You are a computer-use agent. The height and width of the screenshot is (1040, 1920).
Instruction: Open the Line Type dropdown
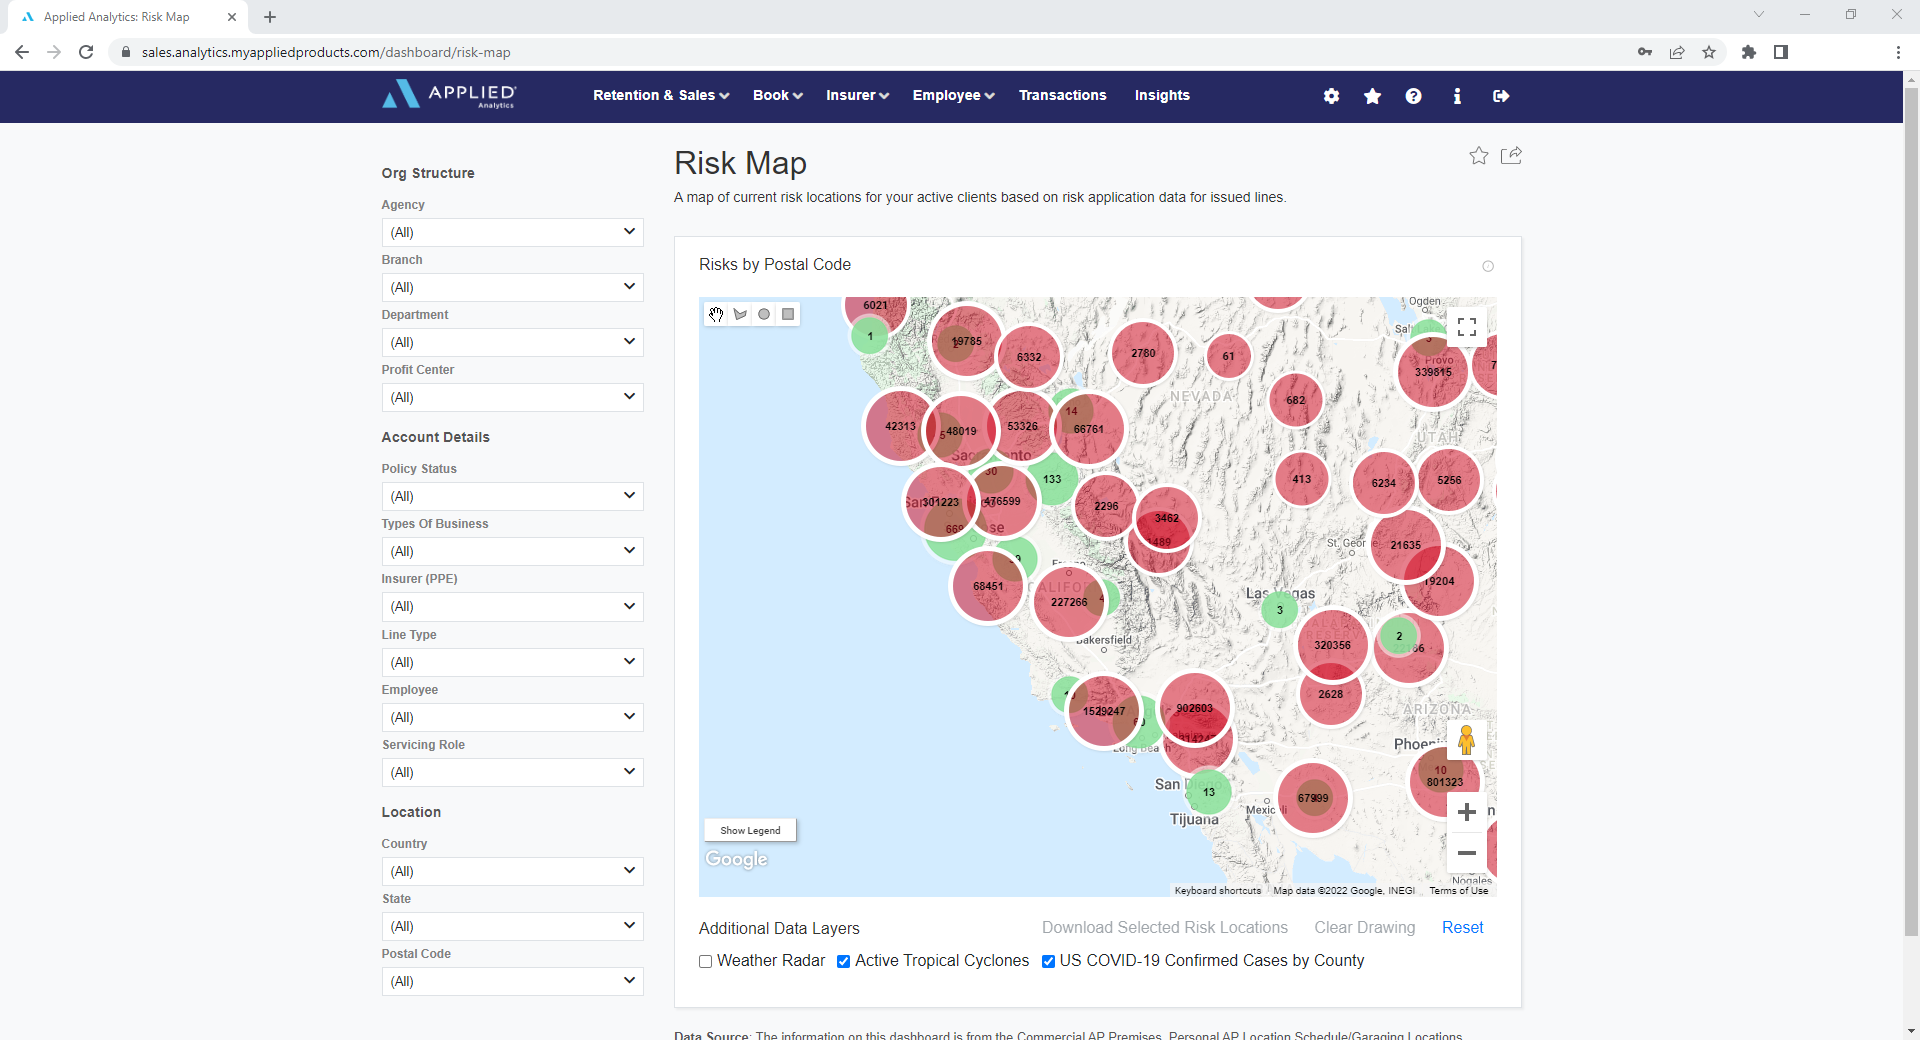coord(512,662)
